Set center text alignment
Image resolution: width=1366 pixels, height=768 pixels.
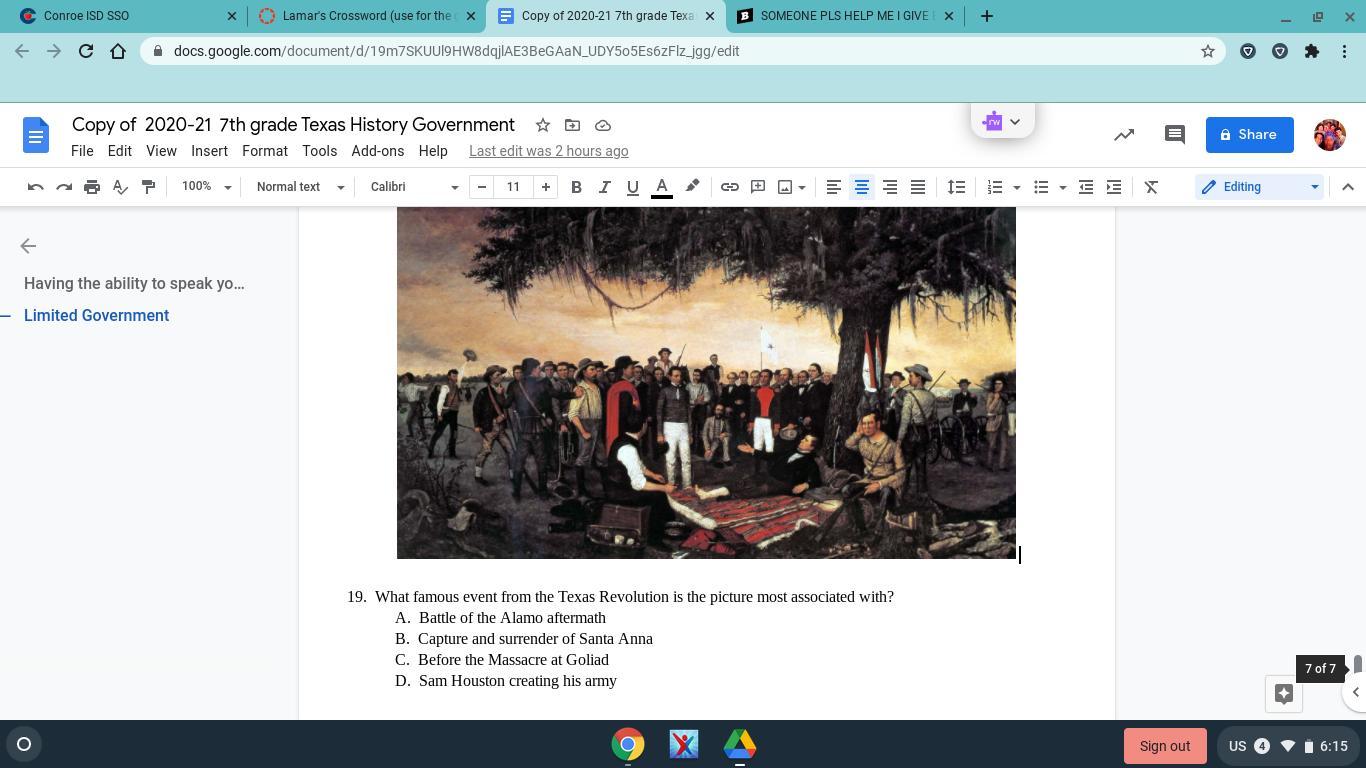tap(861, 187)
